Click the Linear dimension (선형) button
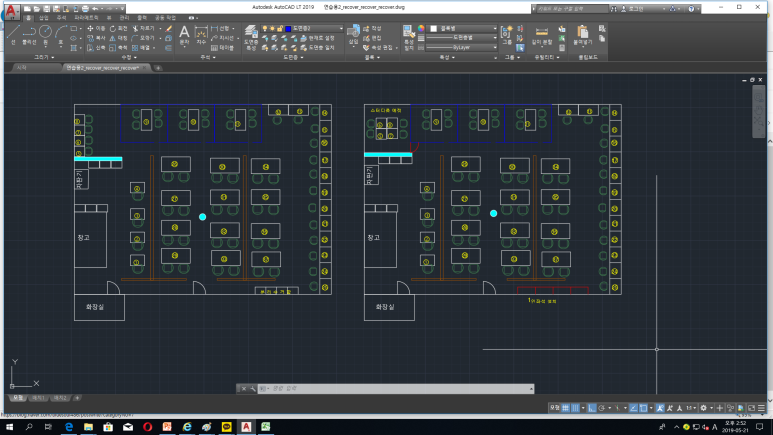773x435 pixels. pos(220,29)
